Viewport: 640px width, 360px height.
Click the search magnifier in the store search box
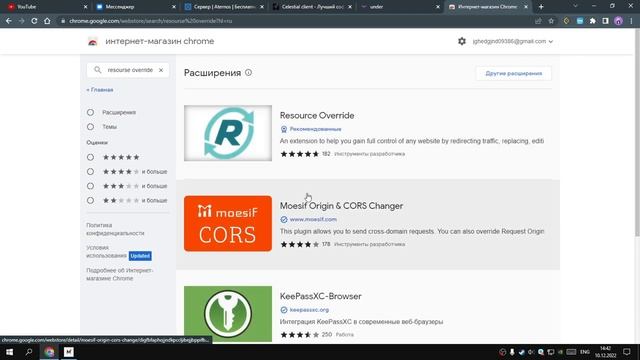click(x=98, y=70)
